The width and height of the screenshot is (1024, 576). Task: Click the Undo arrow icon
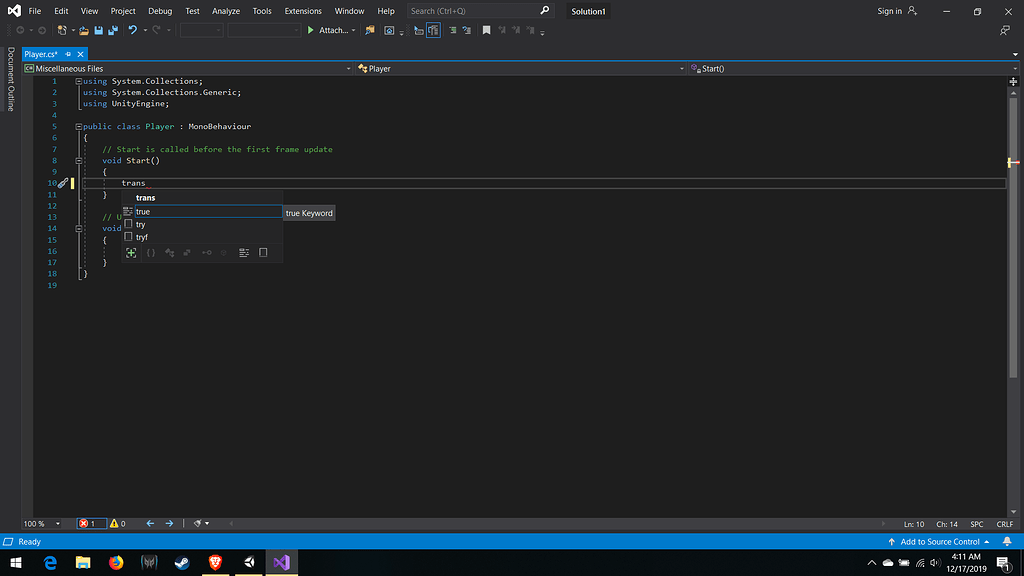pos(132,30)
